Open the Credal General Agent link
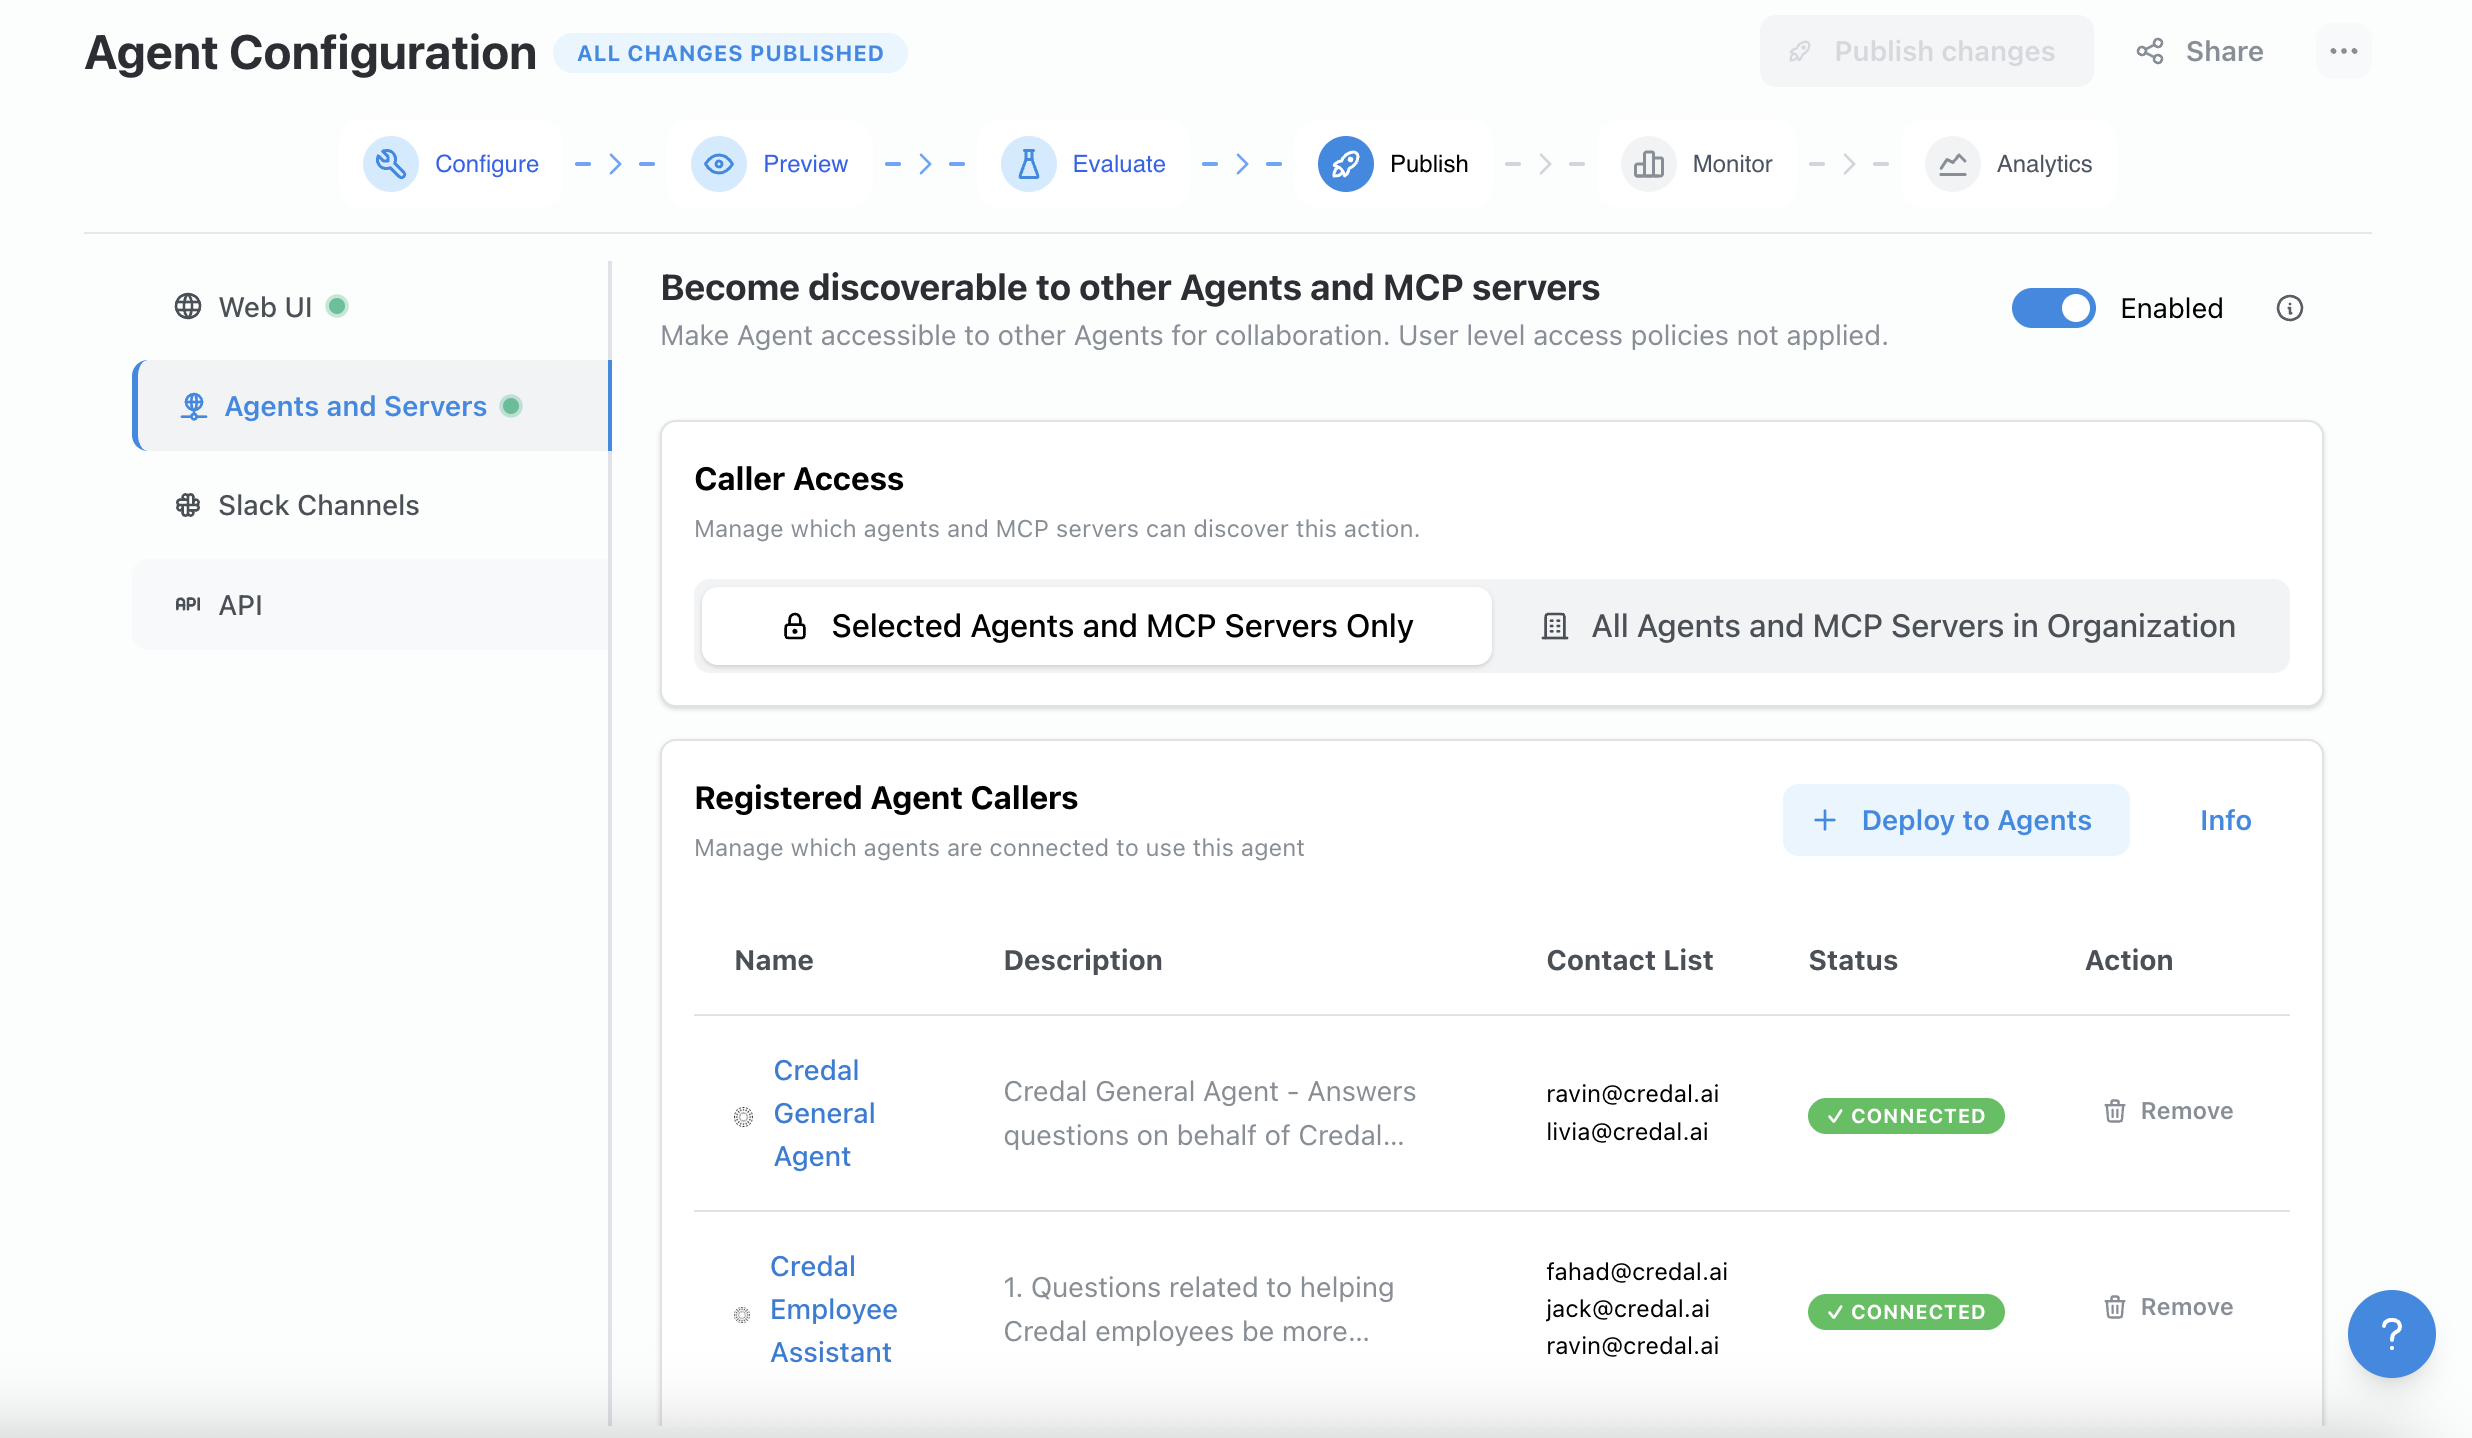 (824, 1113)
